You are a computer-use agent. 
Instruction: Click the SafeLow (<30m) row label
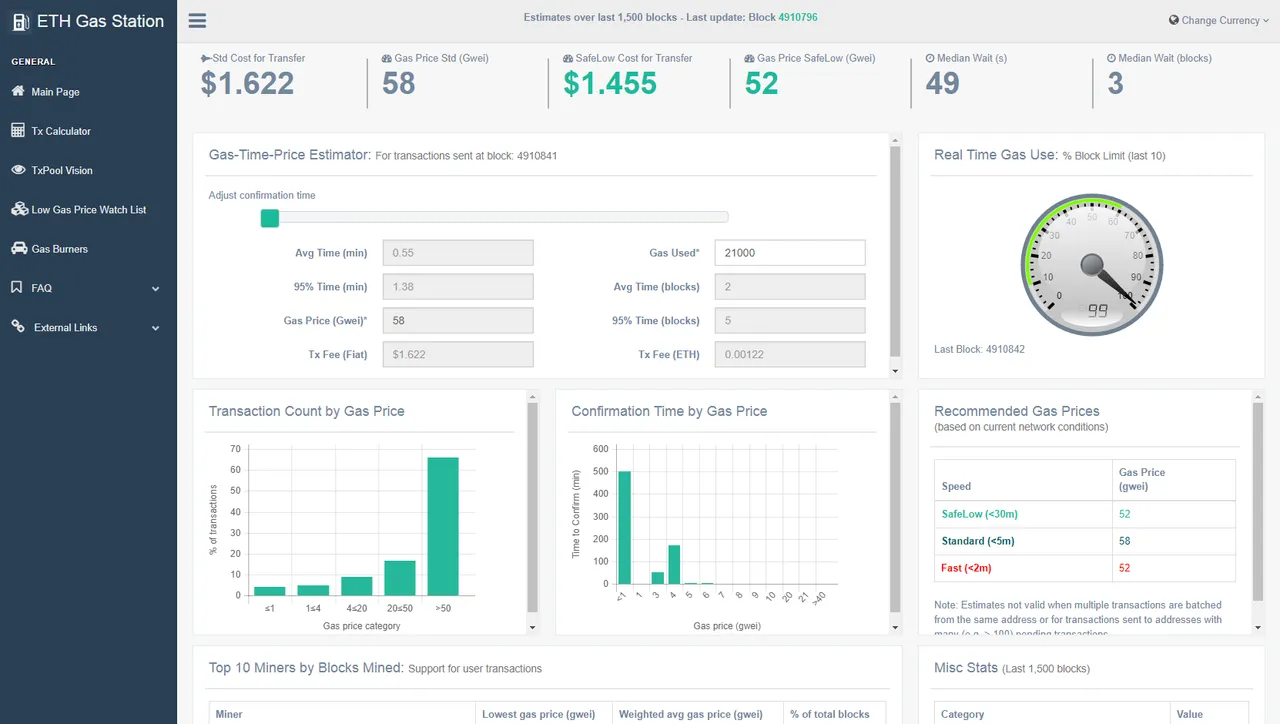pos(980,514)
